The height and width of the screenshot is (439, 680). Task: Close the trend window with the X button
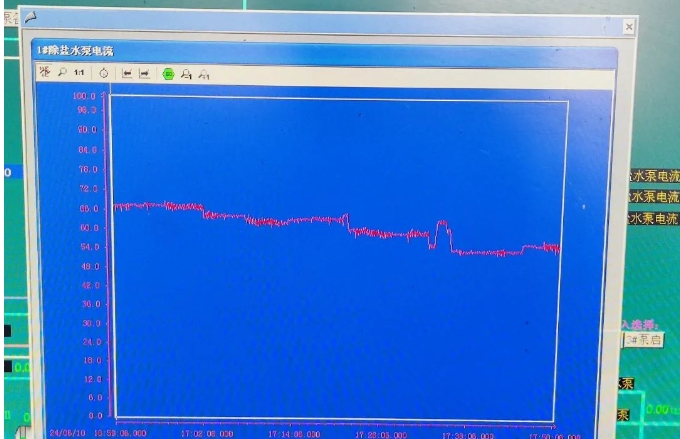[x=628, y=26]
